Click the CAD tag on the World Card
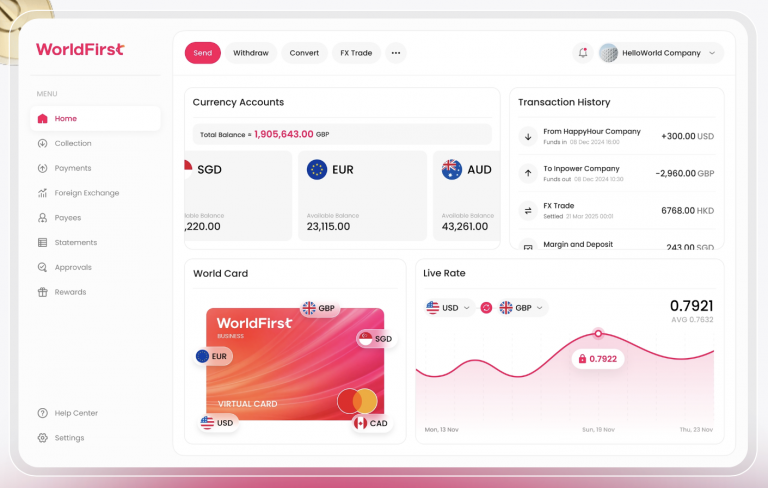This screenshot has width=768, height=488. coord(372,423)
